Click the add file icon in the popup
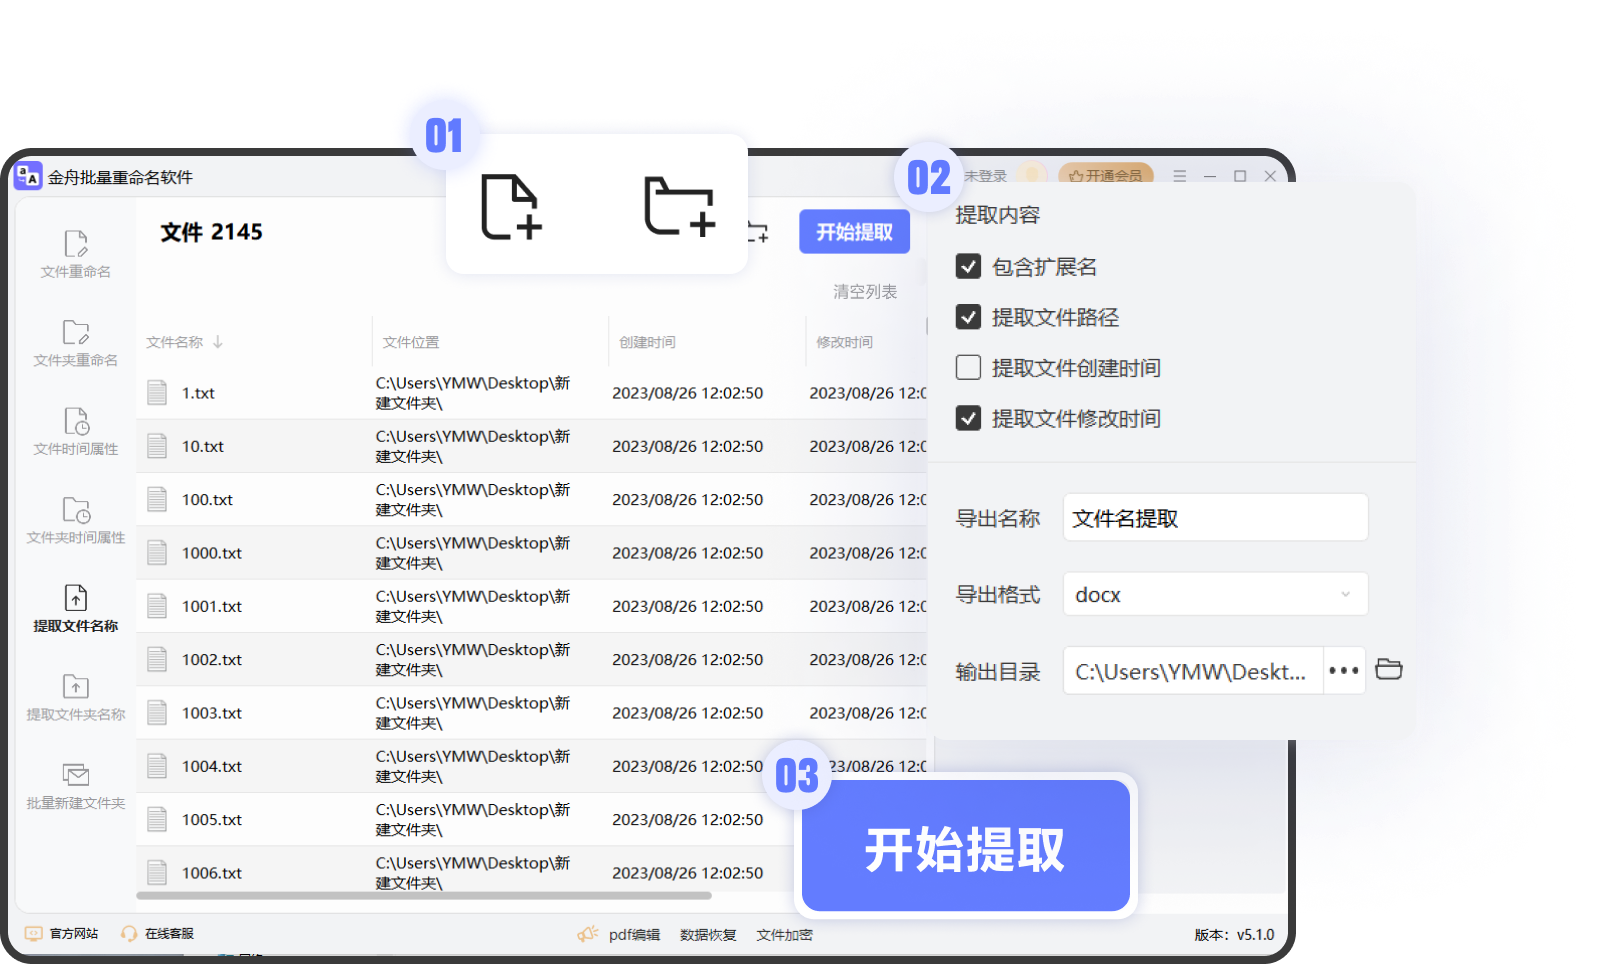This screenshot has width=1605, height=964. [511, 207]
